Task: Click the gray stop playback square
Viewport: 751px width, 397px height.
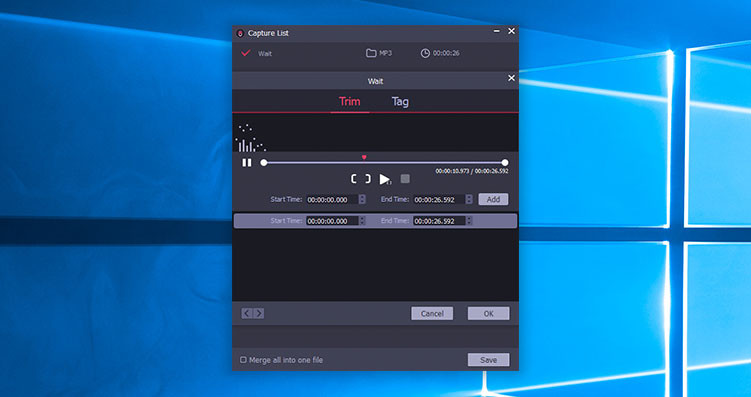Action: pos(405,179)
